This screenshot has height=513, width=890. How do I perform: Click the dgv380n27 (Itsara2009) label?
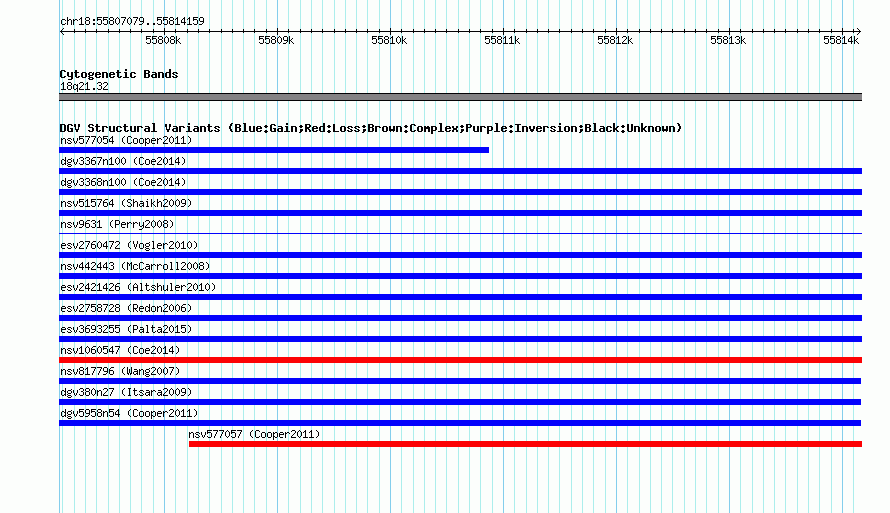126,392
